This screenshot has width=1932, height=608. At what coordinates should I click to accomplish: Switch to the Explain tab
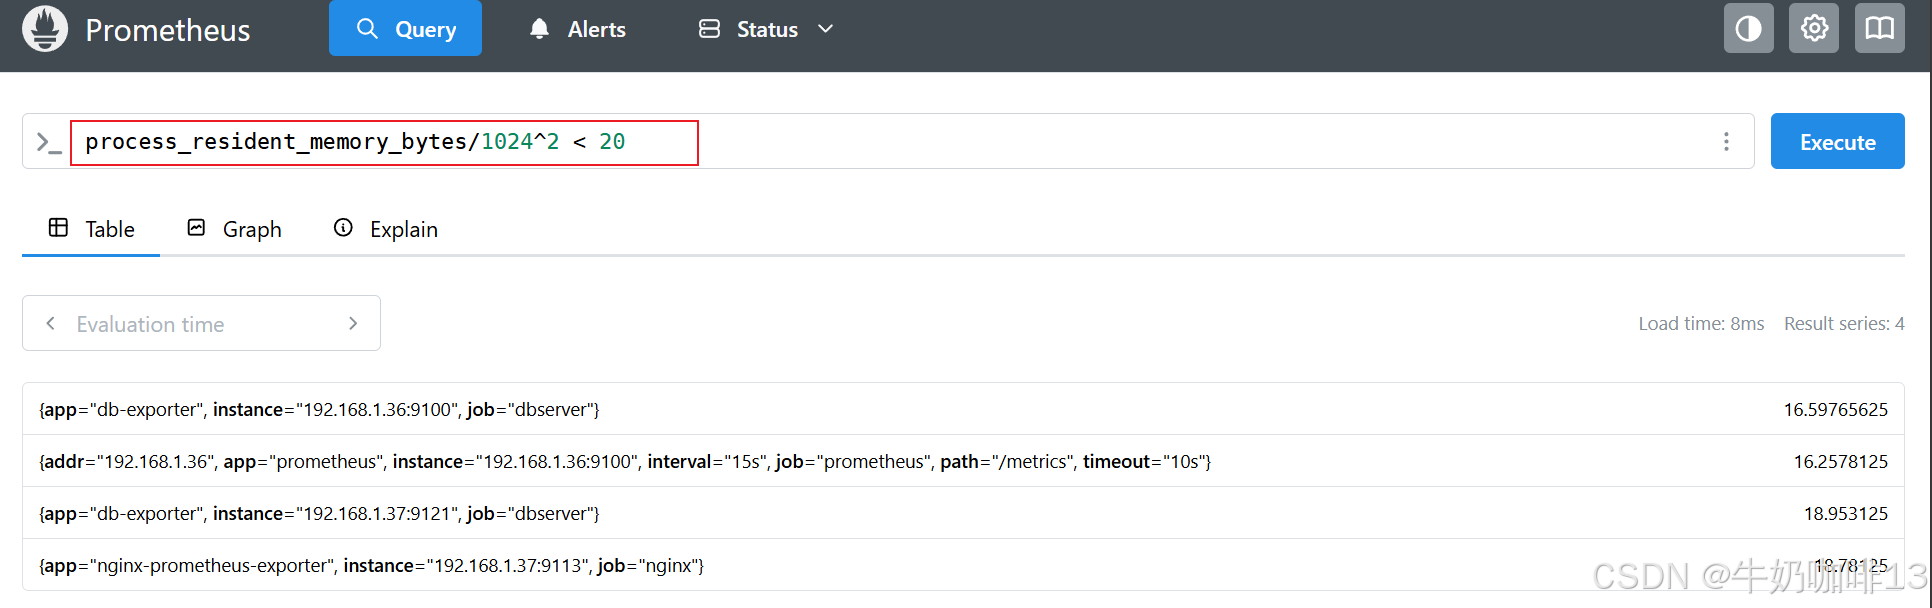click(x=386, y=229)
